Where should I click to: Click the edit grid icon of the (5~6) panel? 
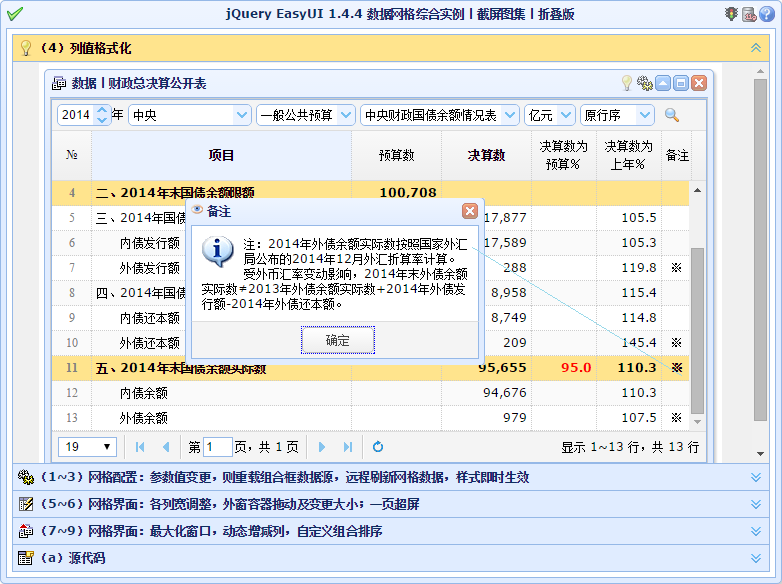(26, 504)
